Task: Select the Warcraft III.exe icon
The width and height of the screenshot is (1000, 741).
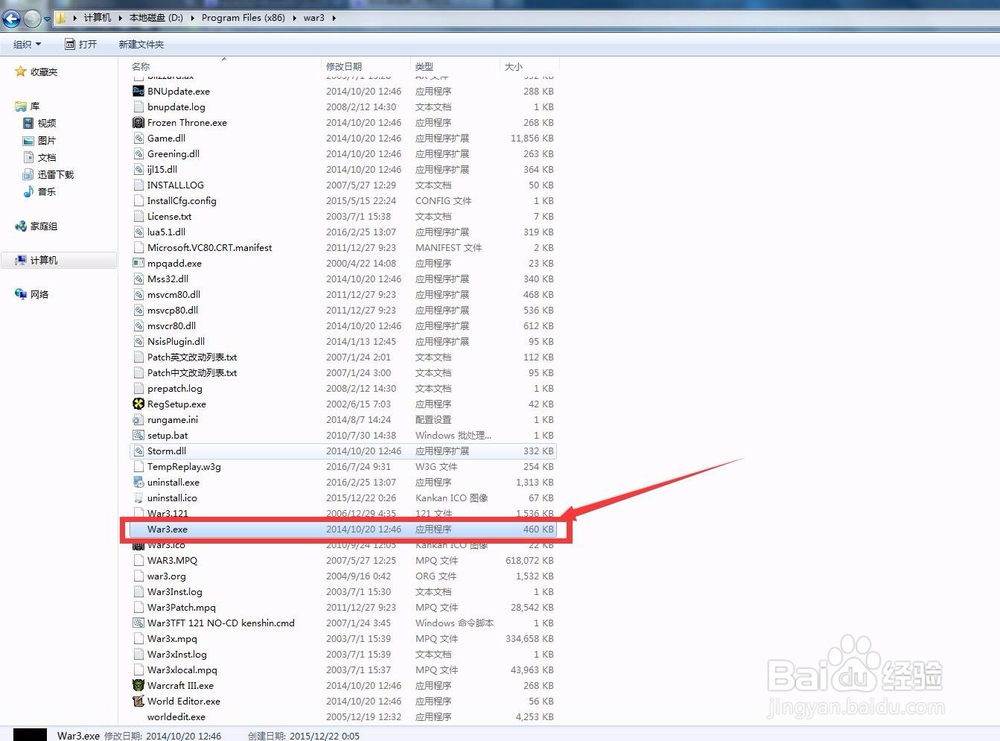Action: [138, 685]
